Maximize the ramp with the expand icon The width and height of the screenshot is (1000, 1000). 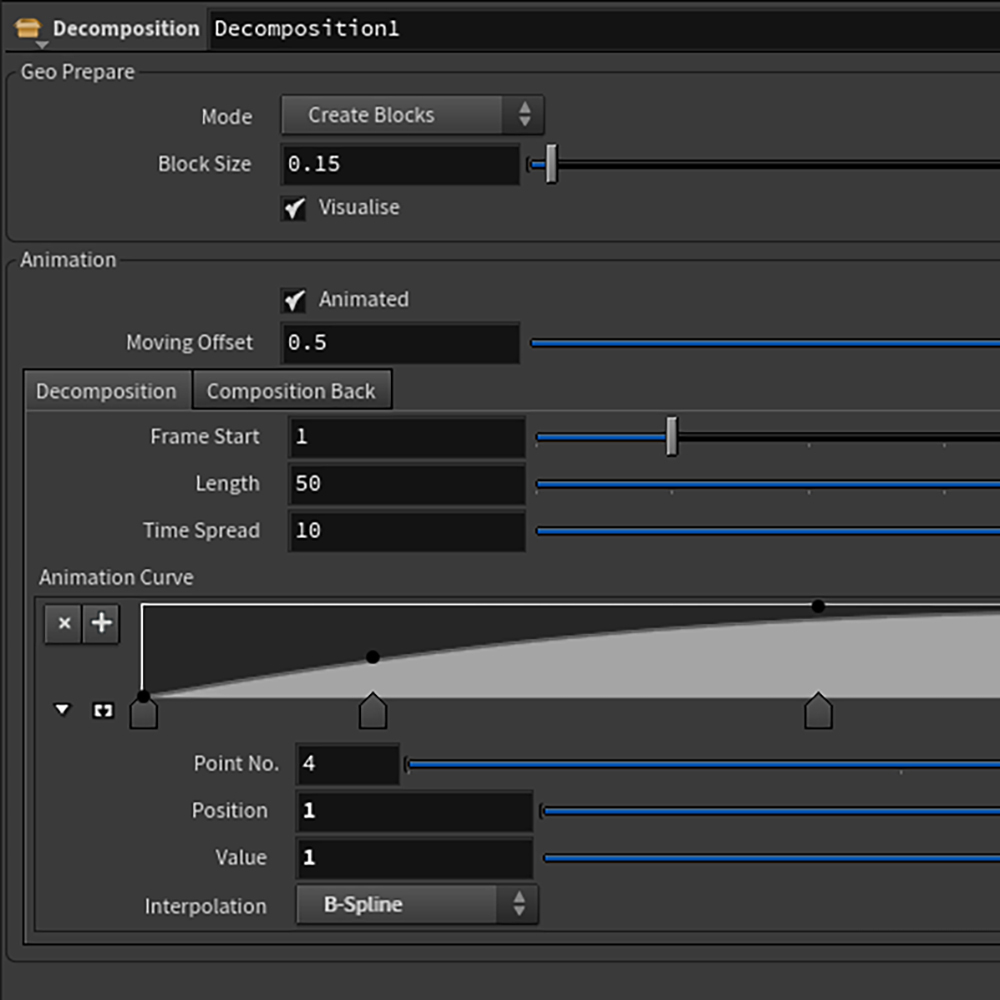pyautogui.click(x=103, y=710)
